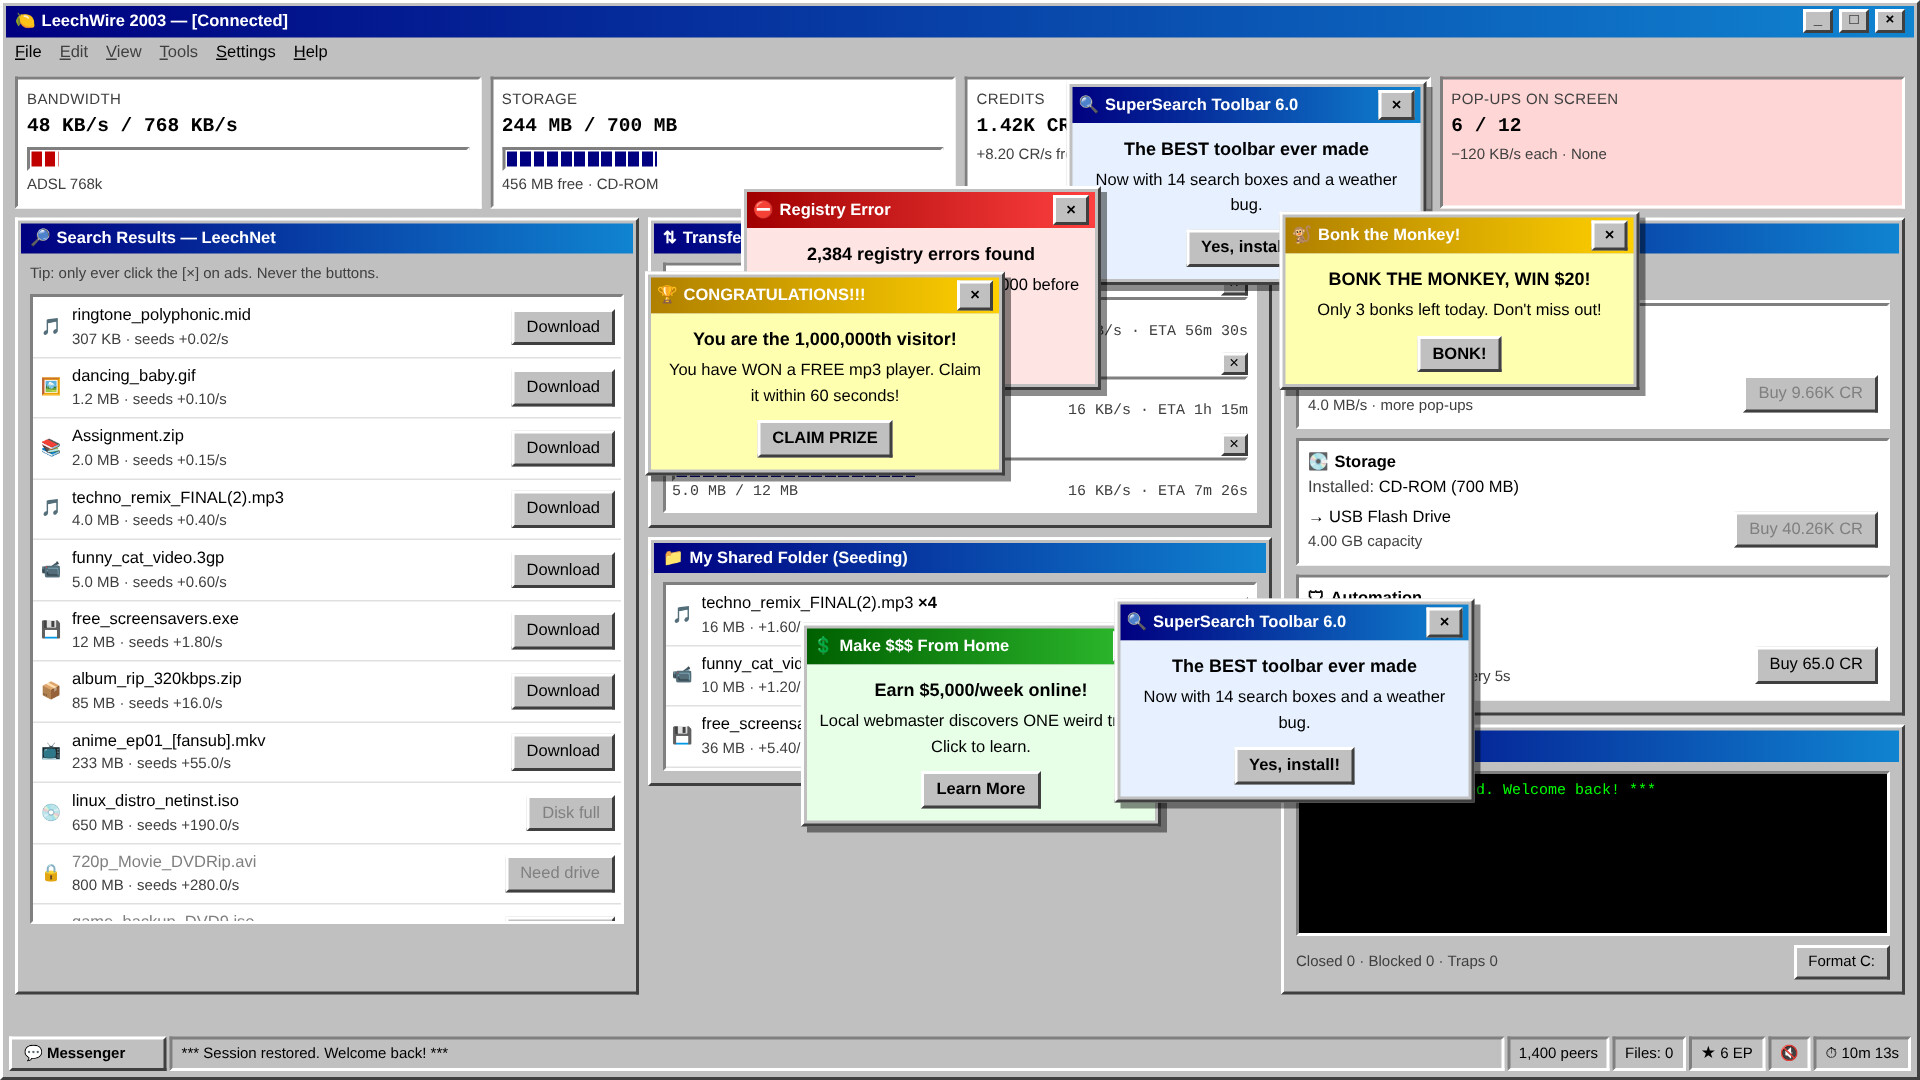The height and width of the screenshot is (1080, 1920).
Task: Download album_rip_320kbps.zip
Action: [563, 691]
